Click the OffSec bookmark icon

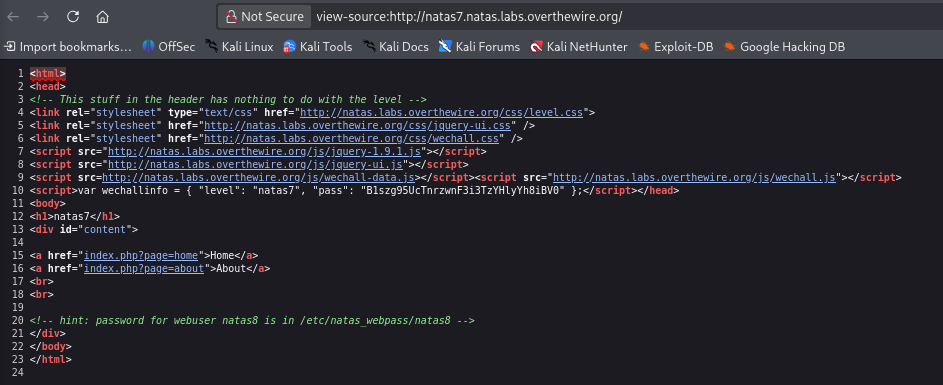click(149, 46)
